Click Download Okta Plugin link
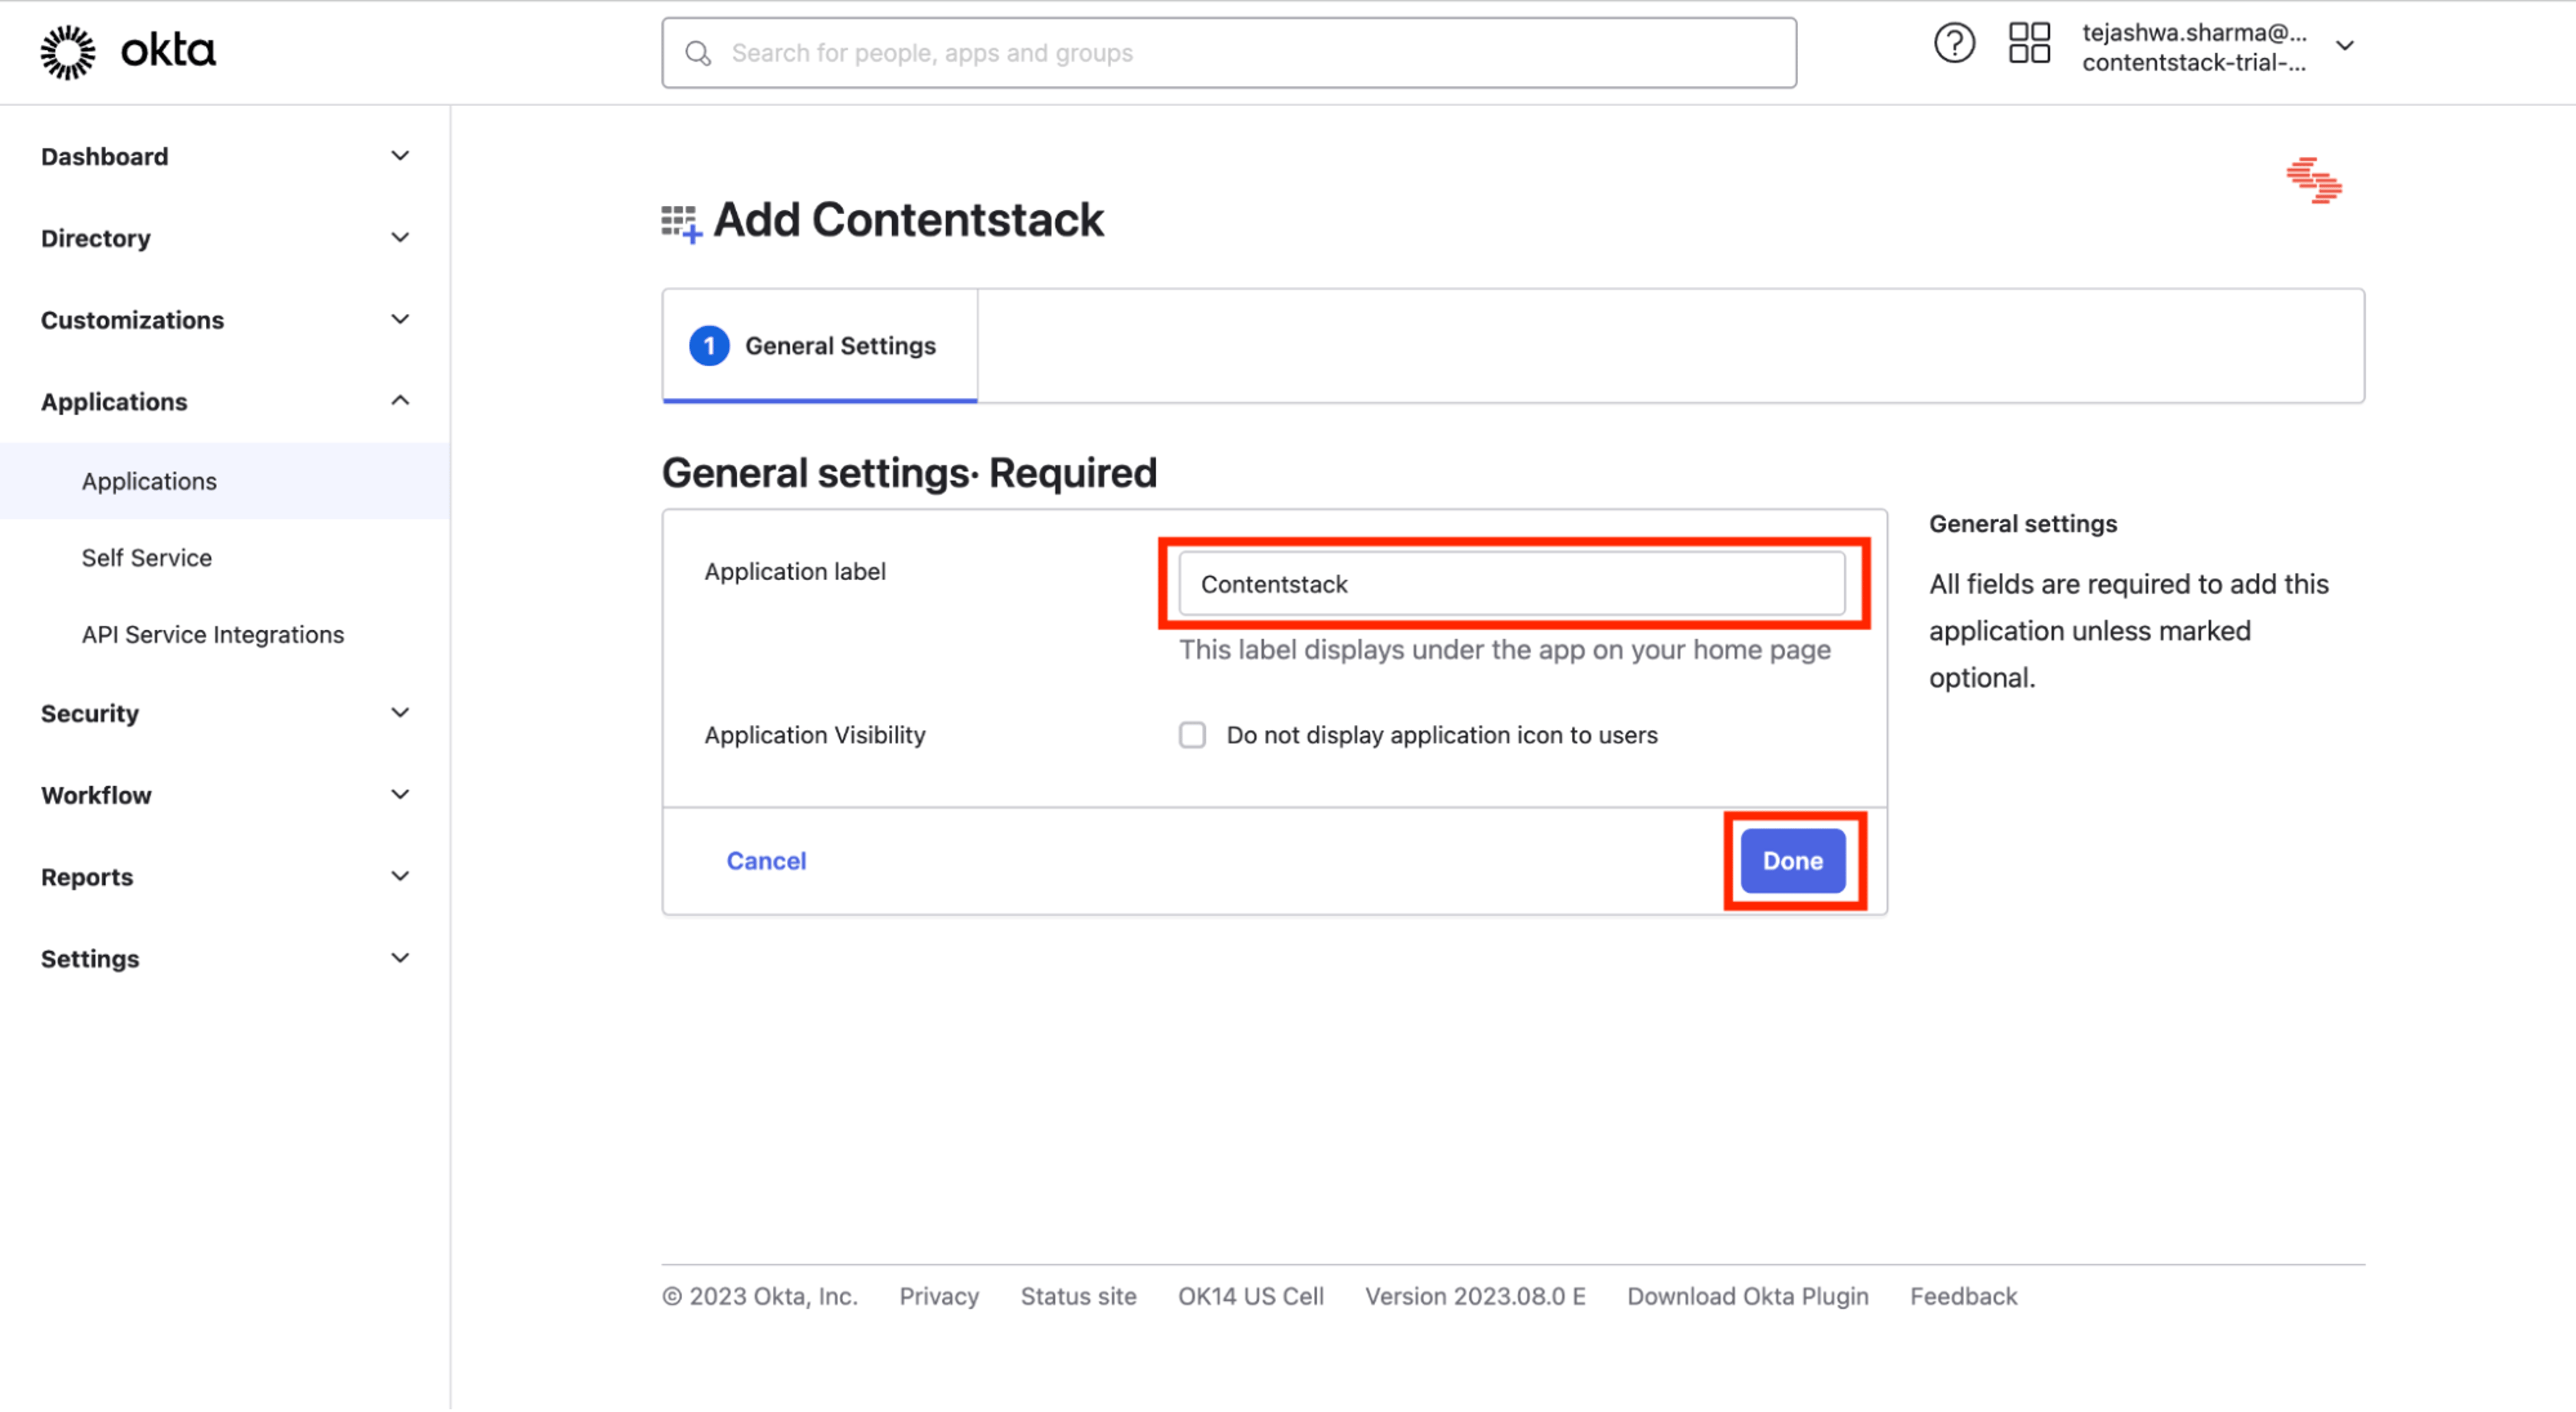 pos(1748,1297)
